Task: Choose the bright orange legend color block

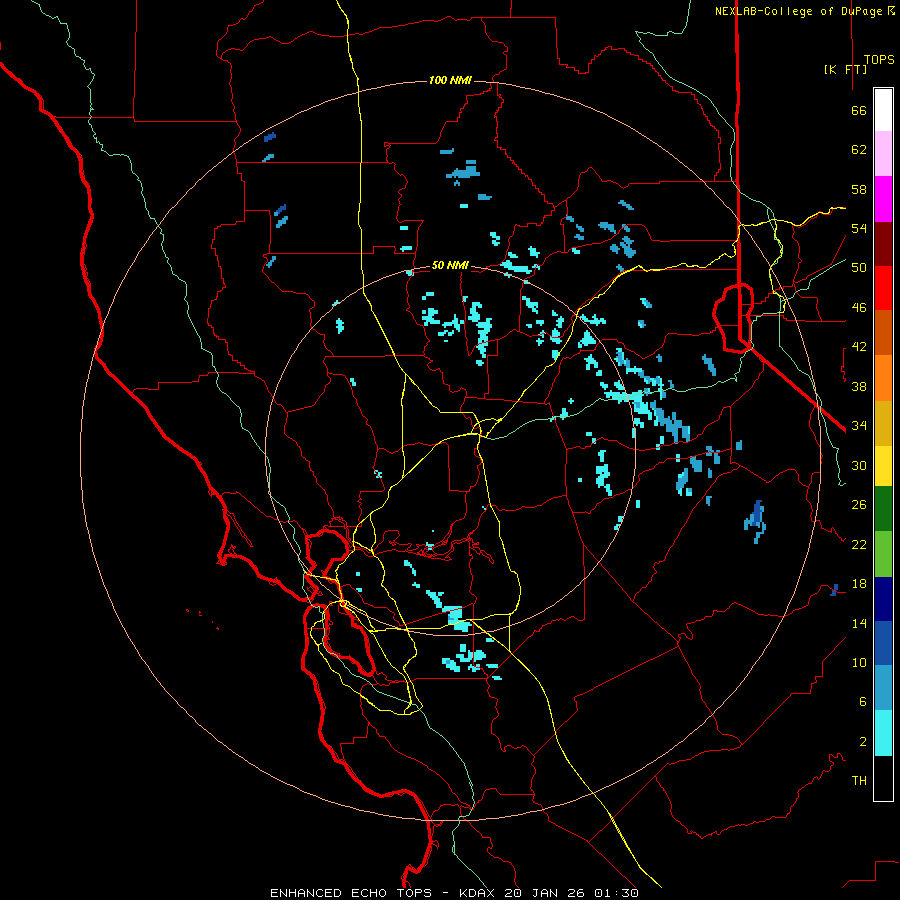Action: click(x=883, y=378)
